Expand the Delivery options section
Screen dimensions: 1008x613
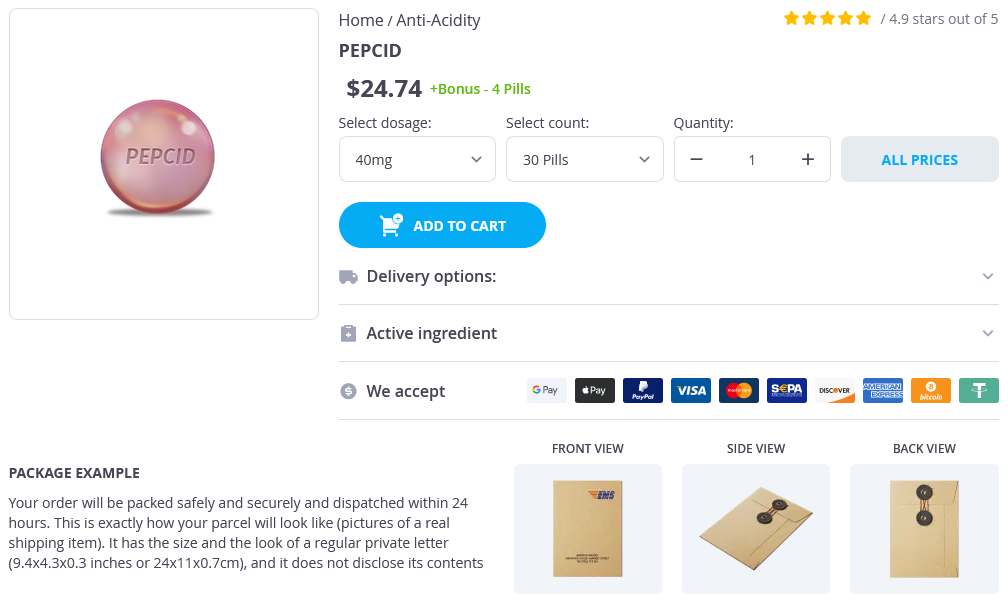[668, 277]
